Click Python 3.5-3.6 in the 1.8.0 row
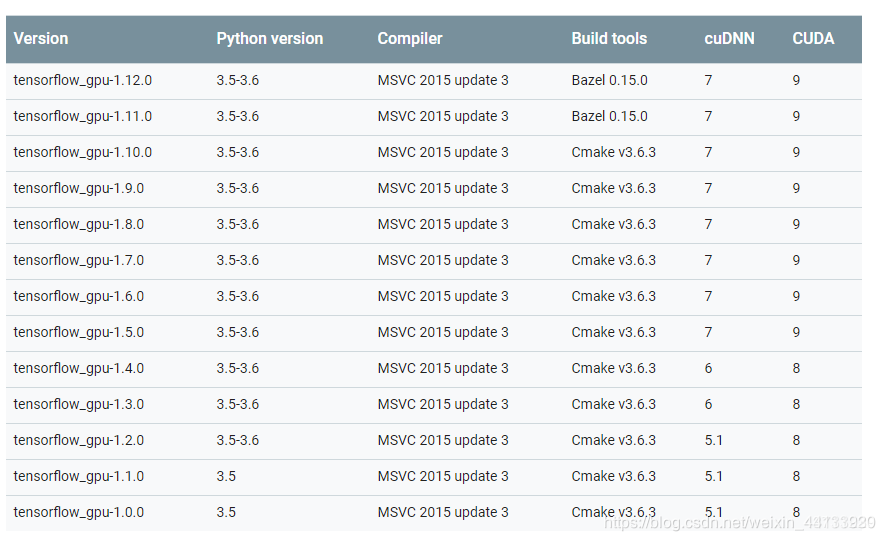Image resolution: width=885 pixels, height=541 pixels. pyautogui.click(x=238, y=225)
